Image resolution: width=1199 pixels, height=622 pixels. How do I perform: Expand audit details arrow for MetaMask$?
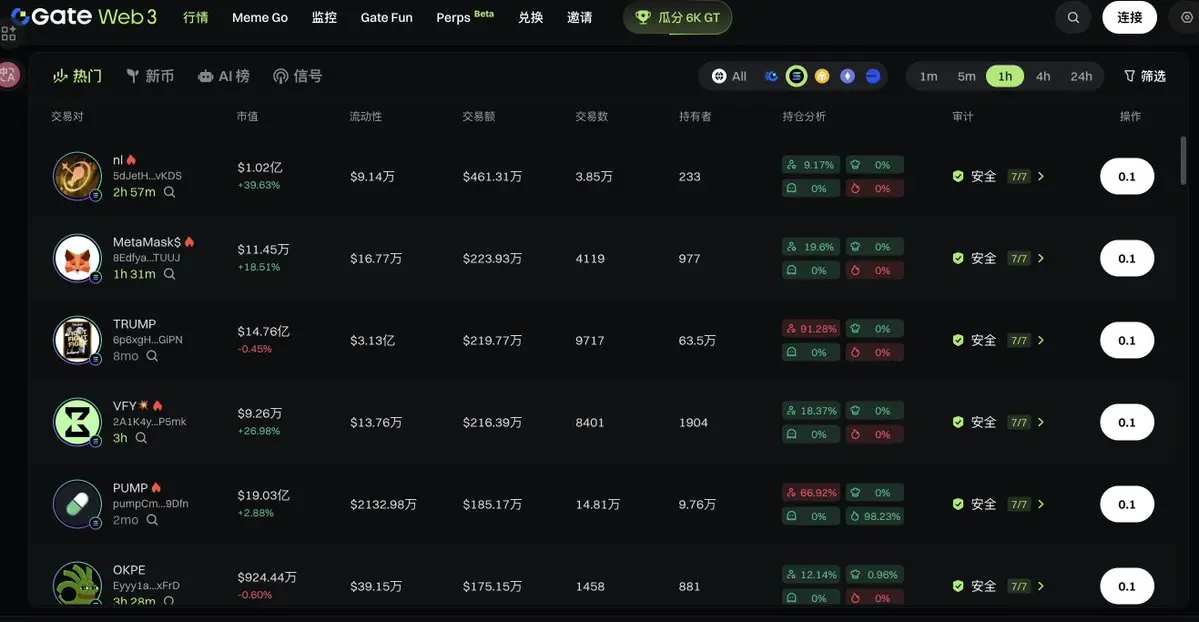1041,258
